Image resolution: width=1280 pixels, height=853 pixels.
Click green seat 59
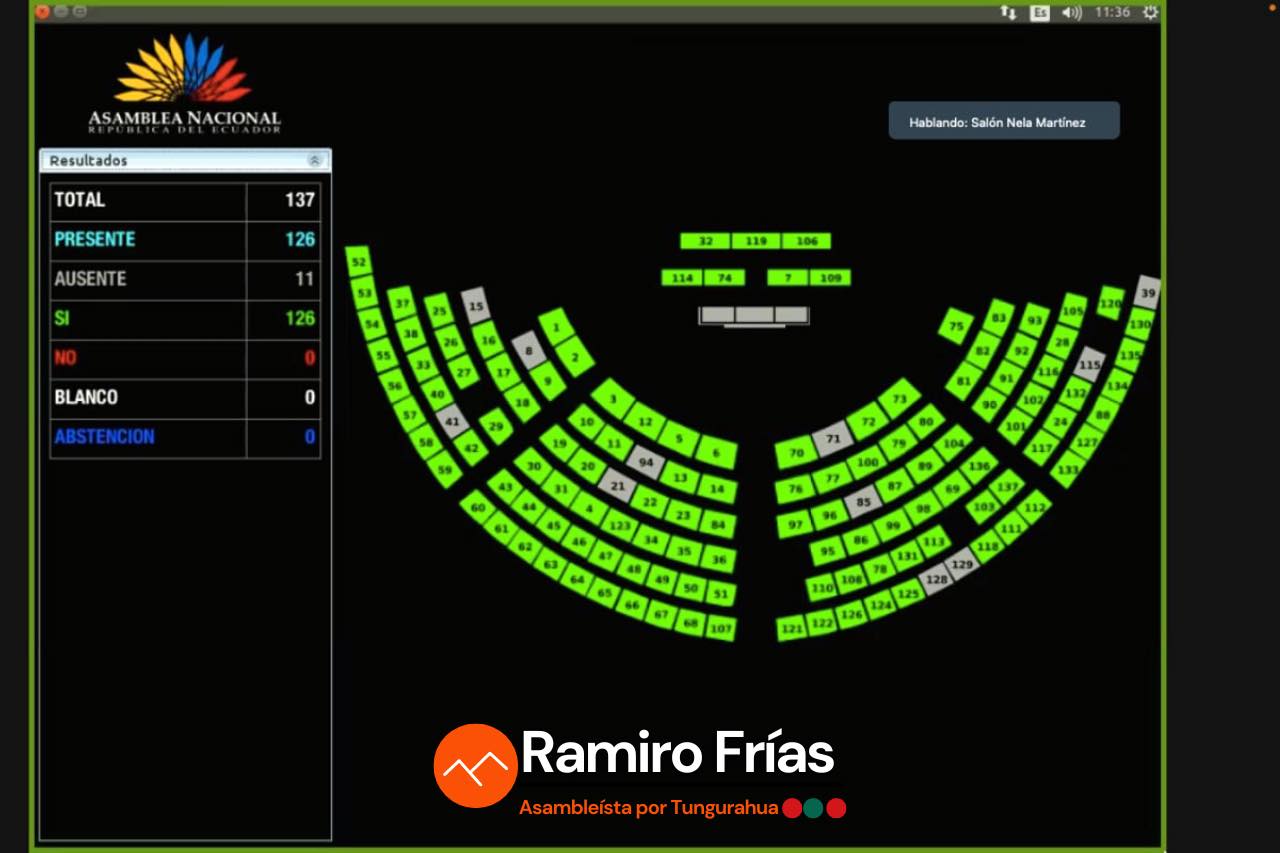coord(445,468)
